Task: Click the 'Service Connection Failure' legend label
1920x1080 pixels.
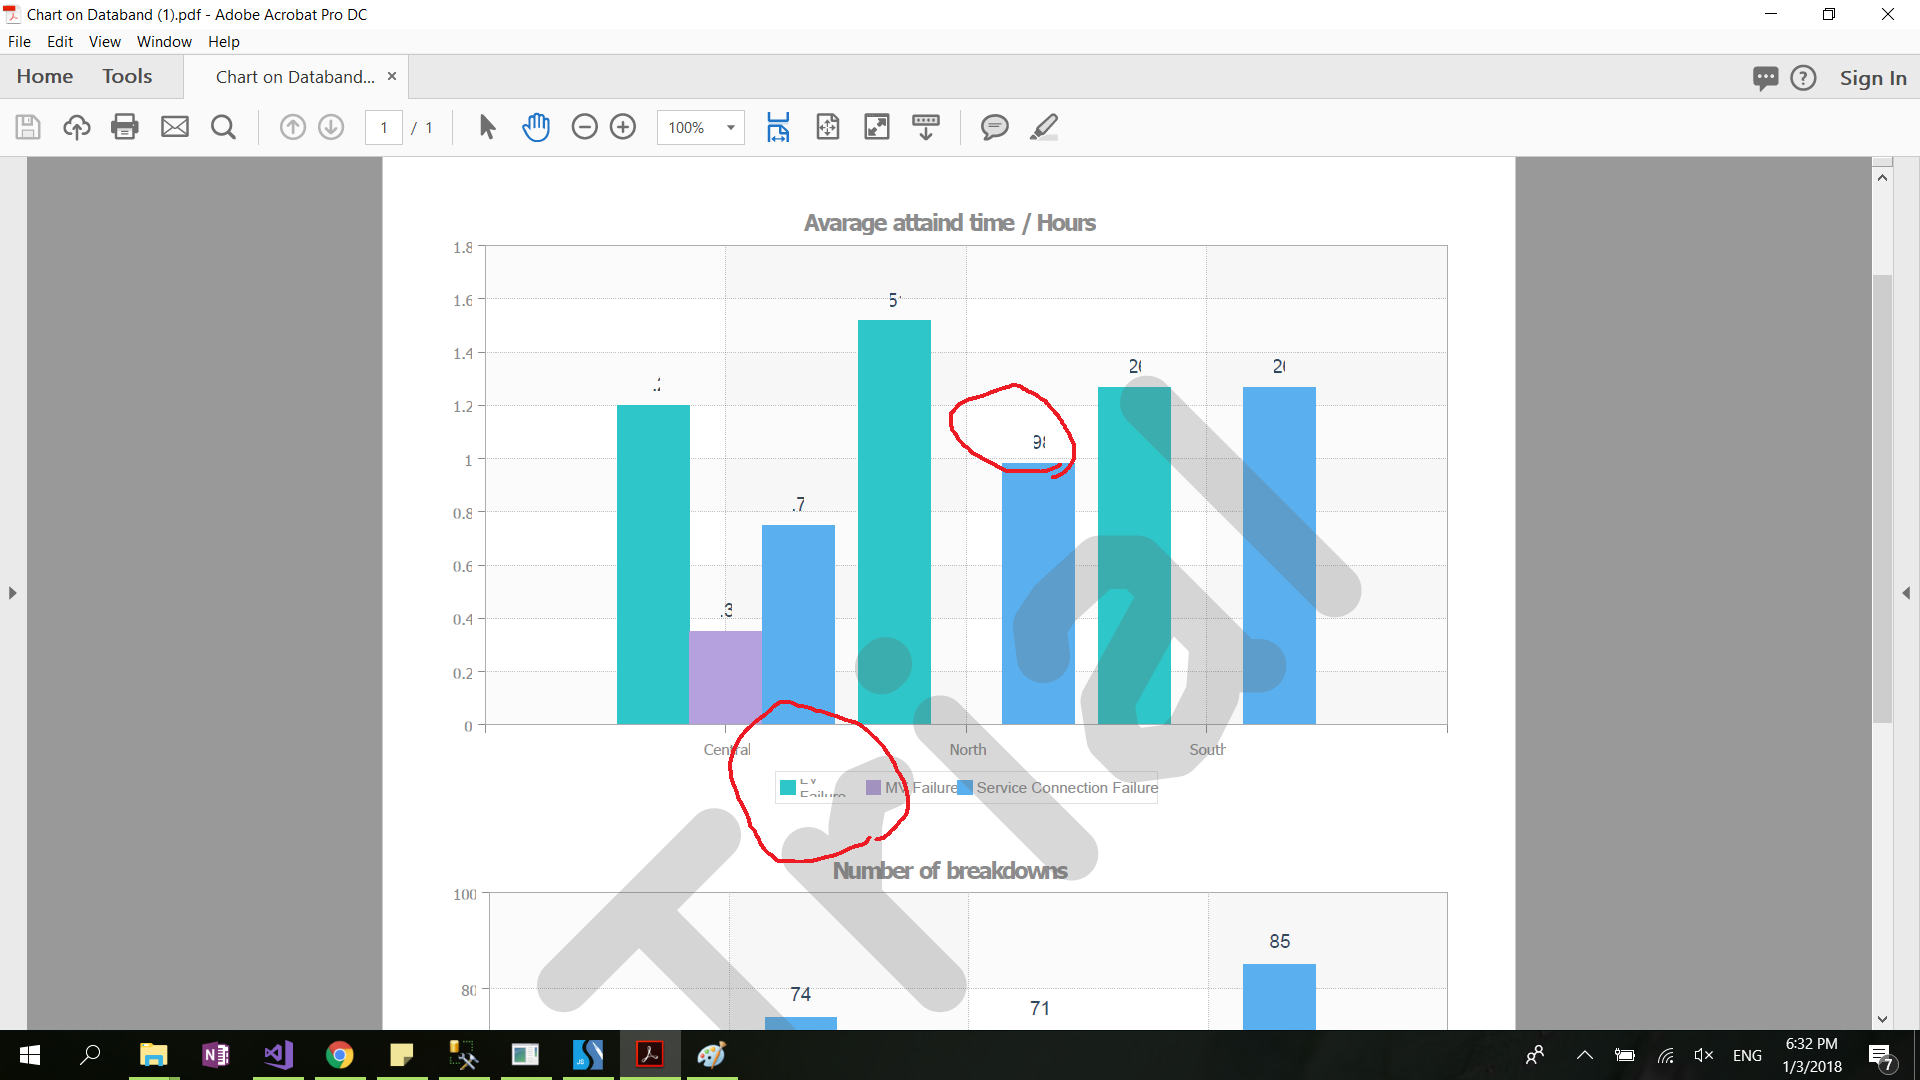Action: (1067, 788)
